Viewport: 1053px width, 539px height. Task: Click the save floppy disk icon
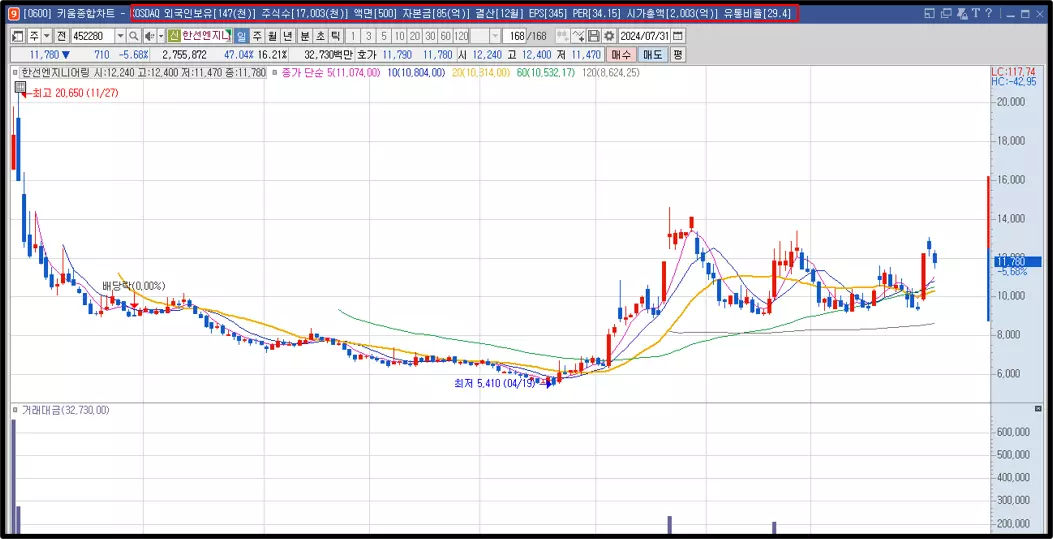pos(594,36)
